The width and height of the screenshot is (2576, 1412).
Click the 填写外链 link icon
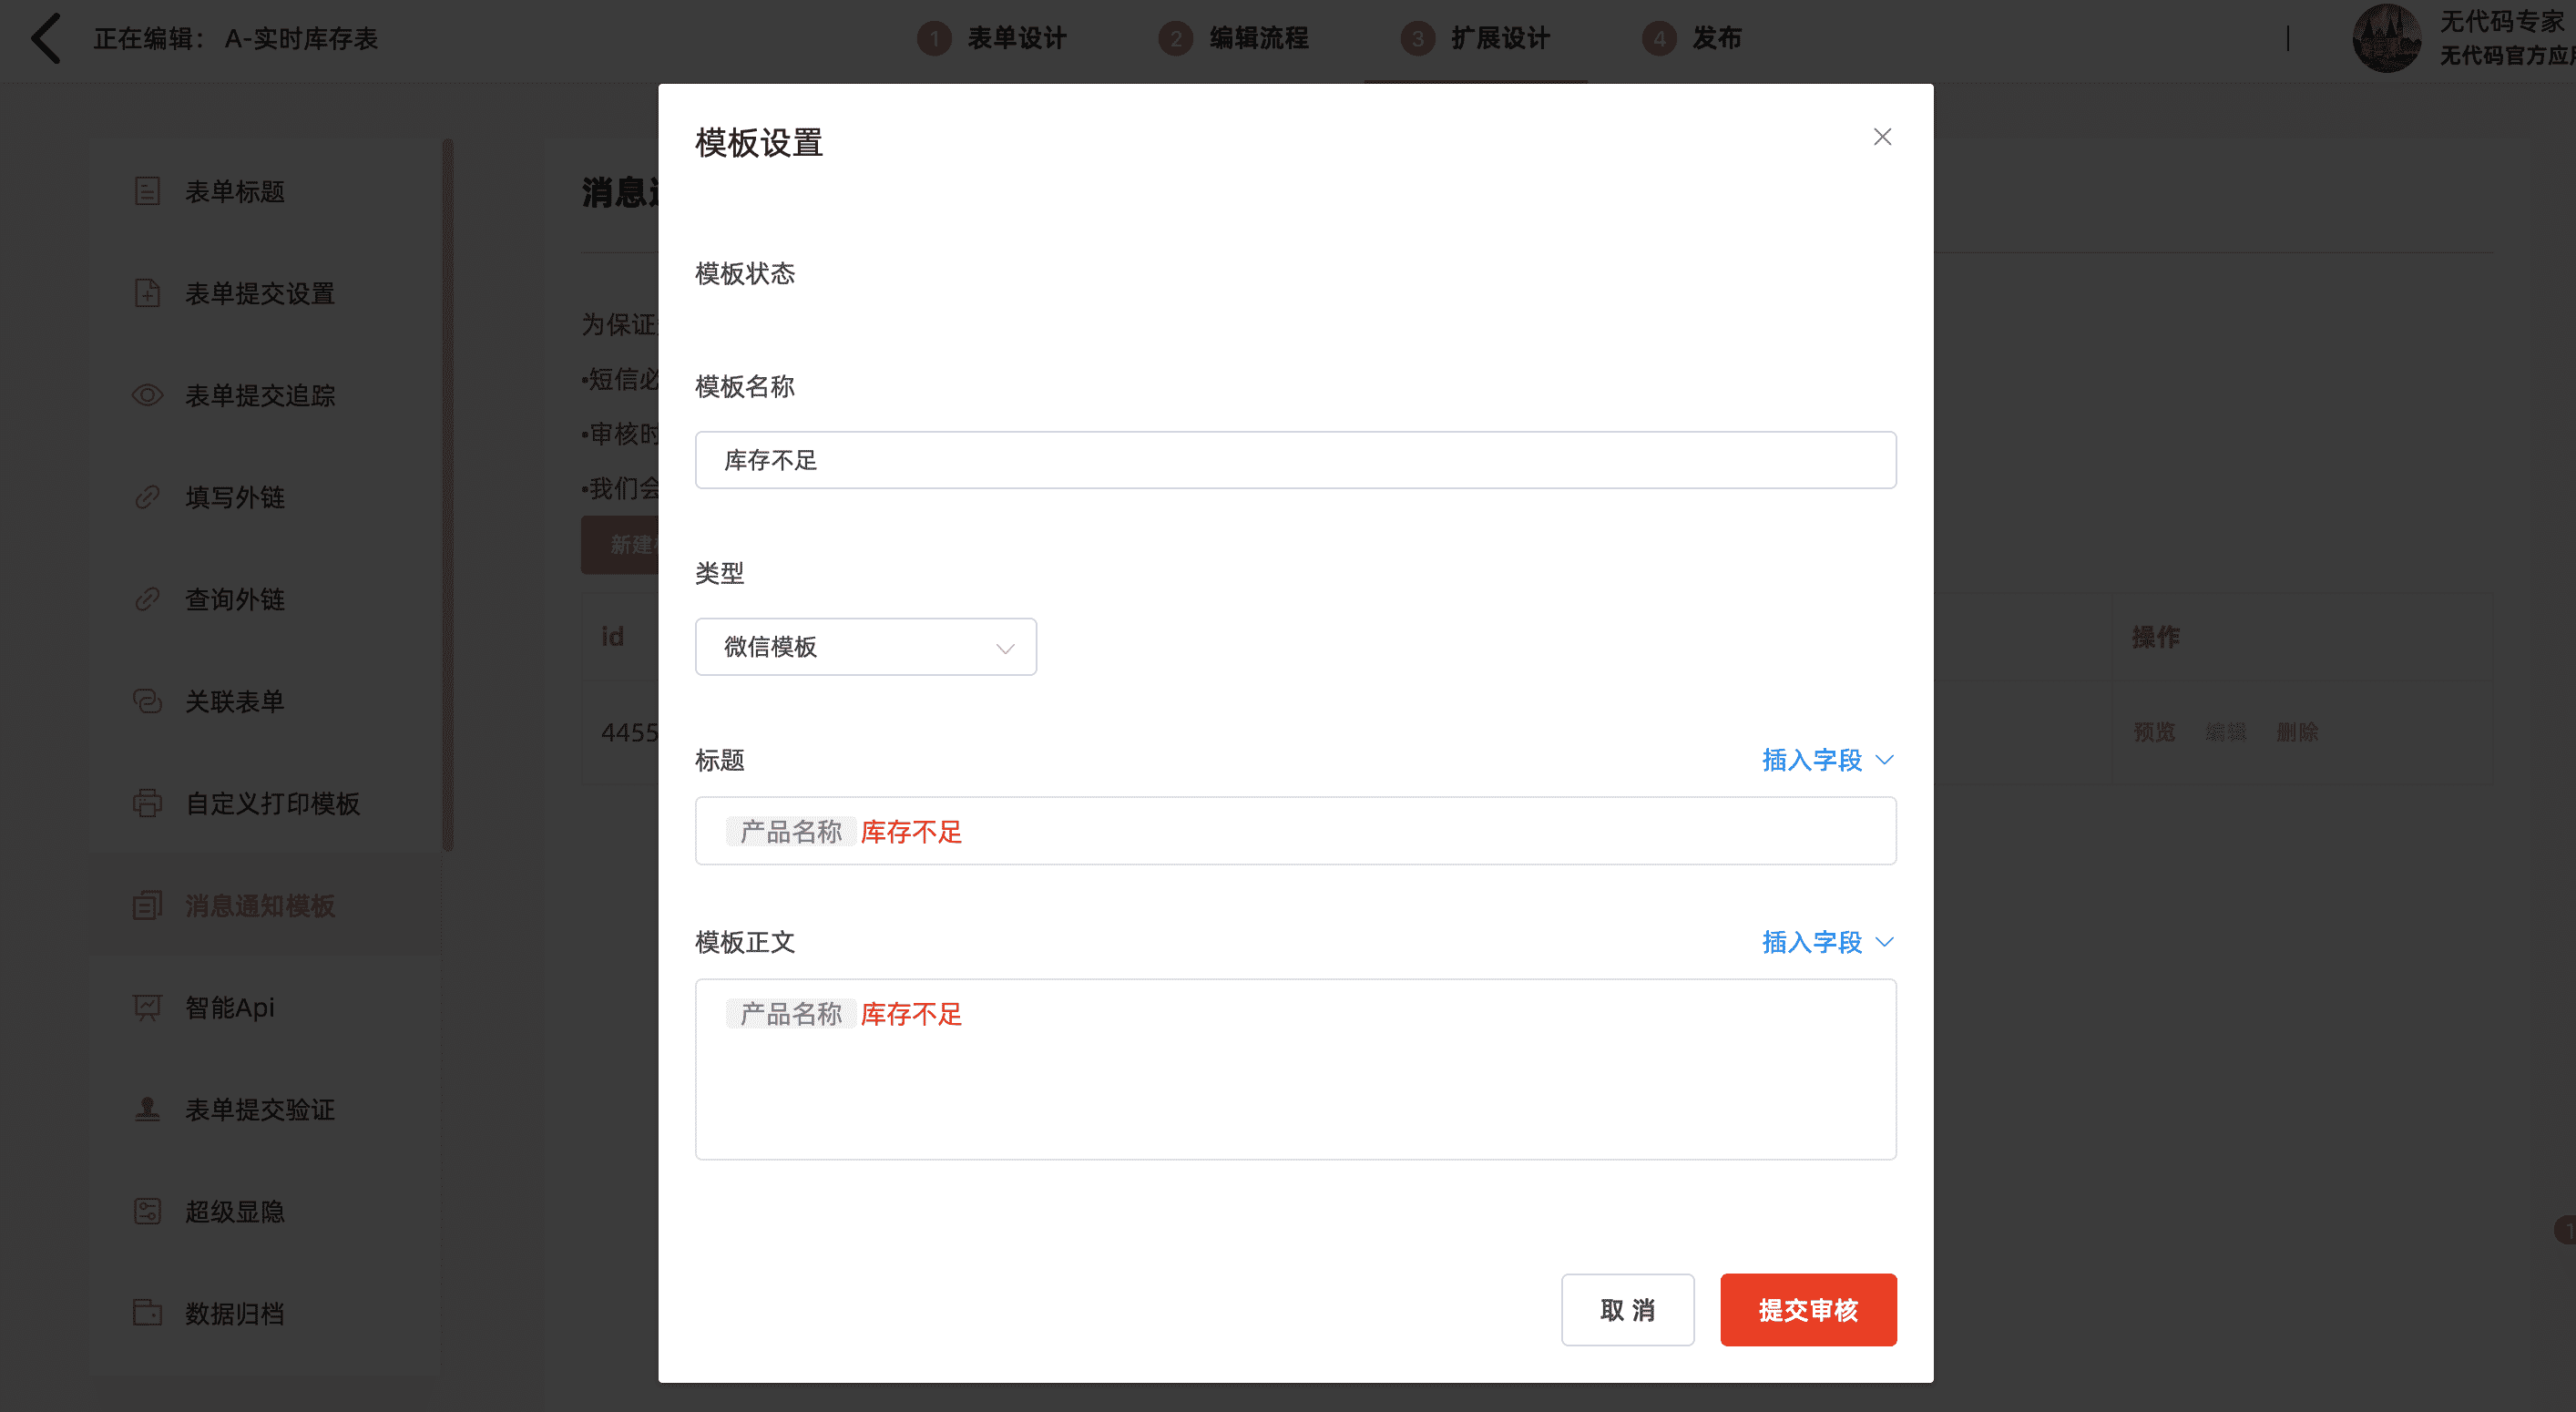[147, 497]
